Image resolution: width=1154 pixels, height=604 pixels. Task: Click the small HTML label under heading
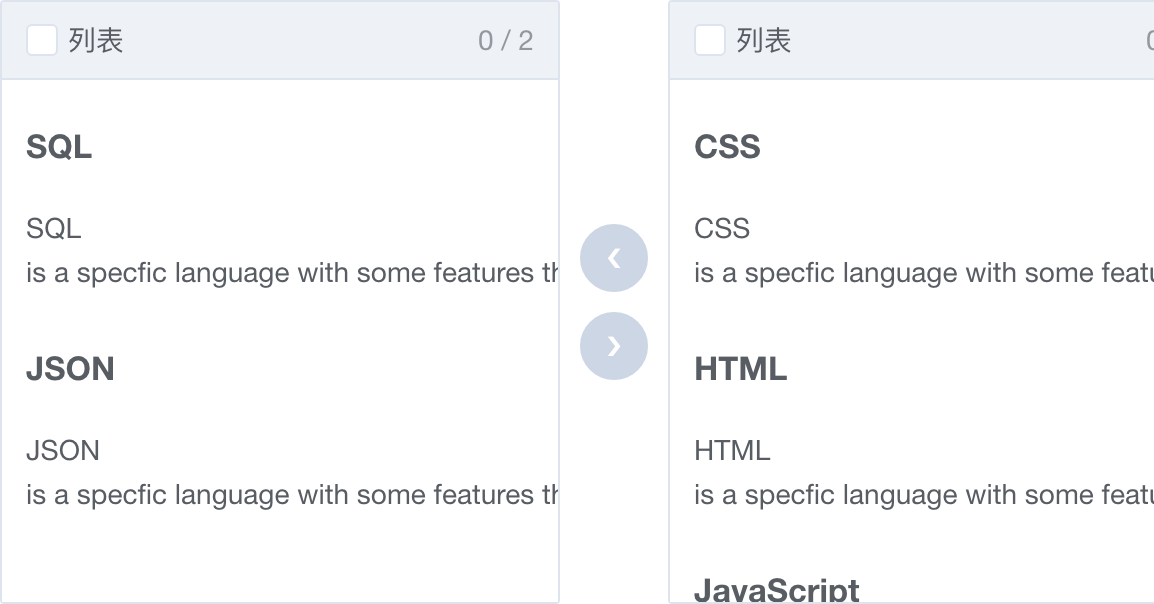pos(732,450)
